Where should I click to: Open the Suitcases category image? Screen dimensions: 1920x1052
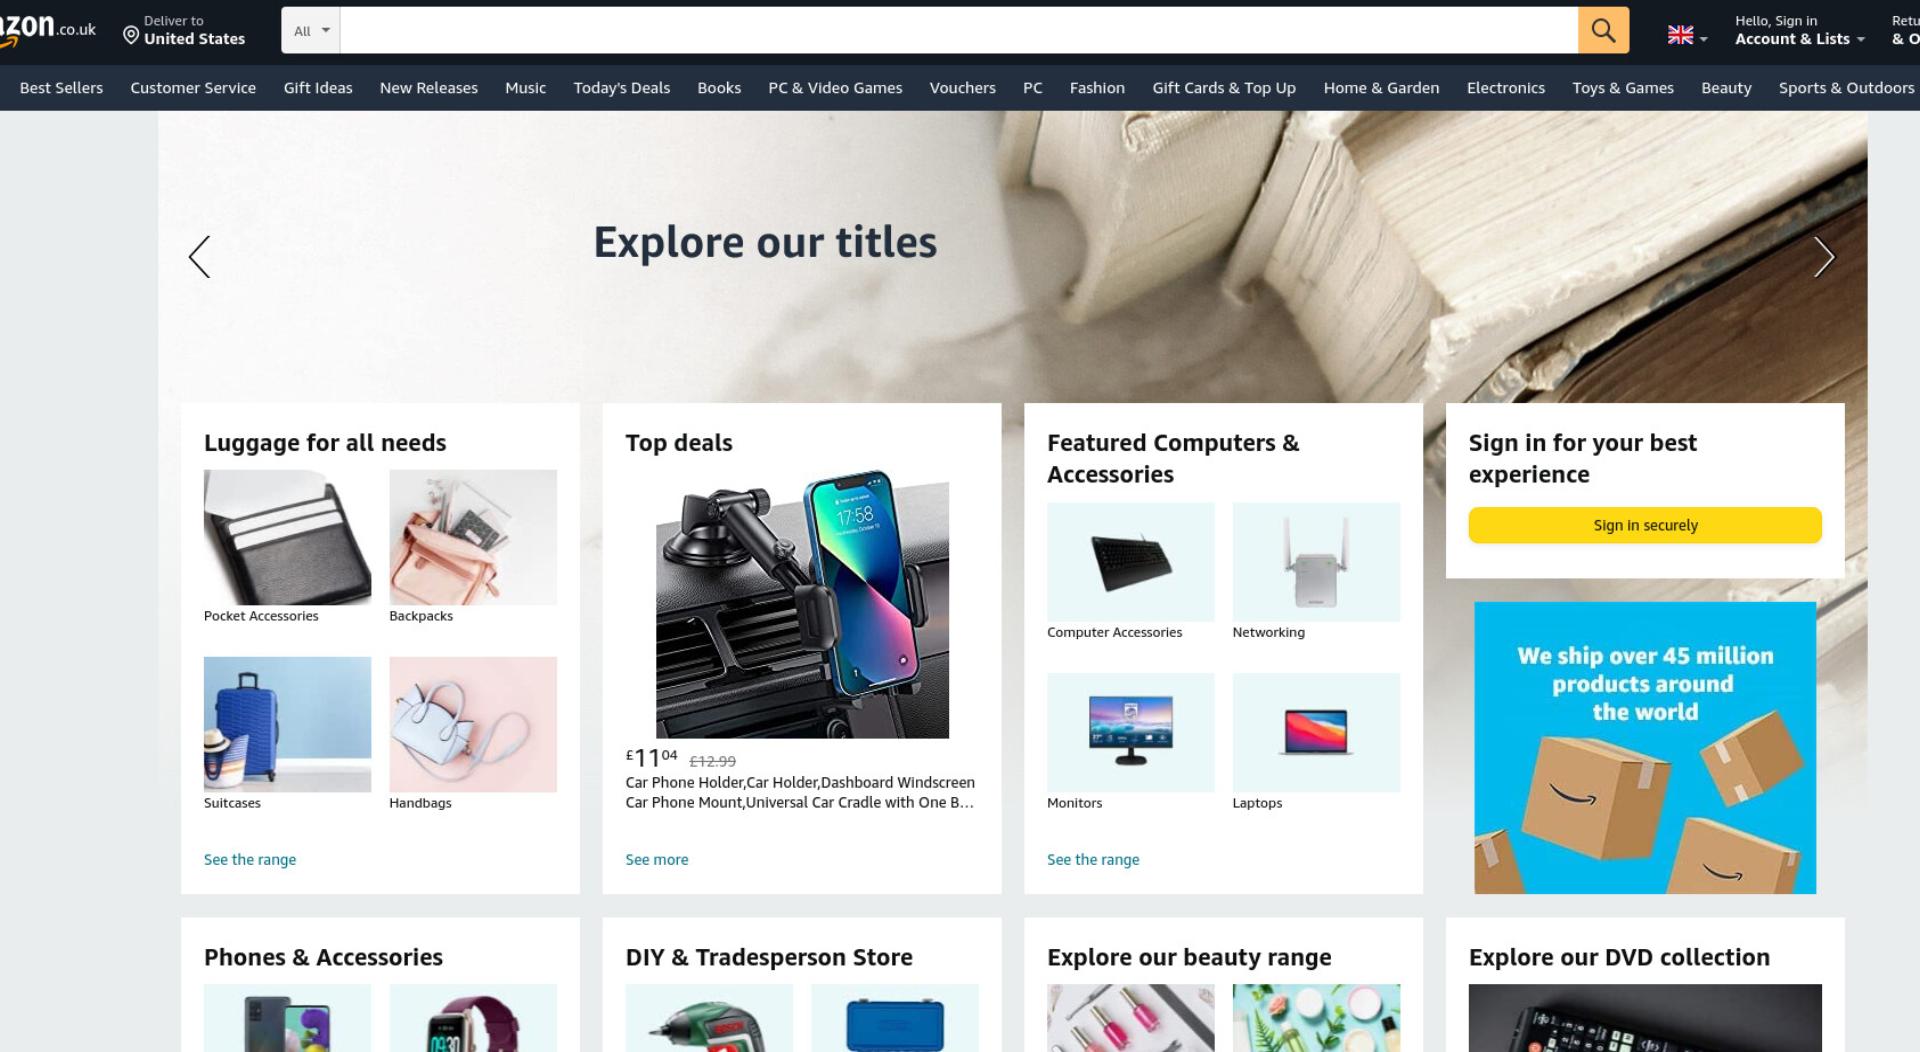coord(287,724)
